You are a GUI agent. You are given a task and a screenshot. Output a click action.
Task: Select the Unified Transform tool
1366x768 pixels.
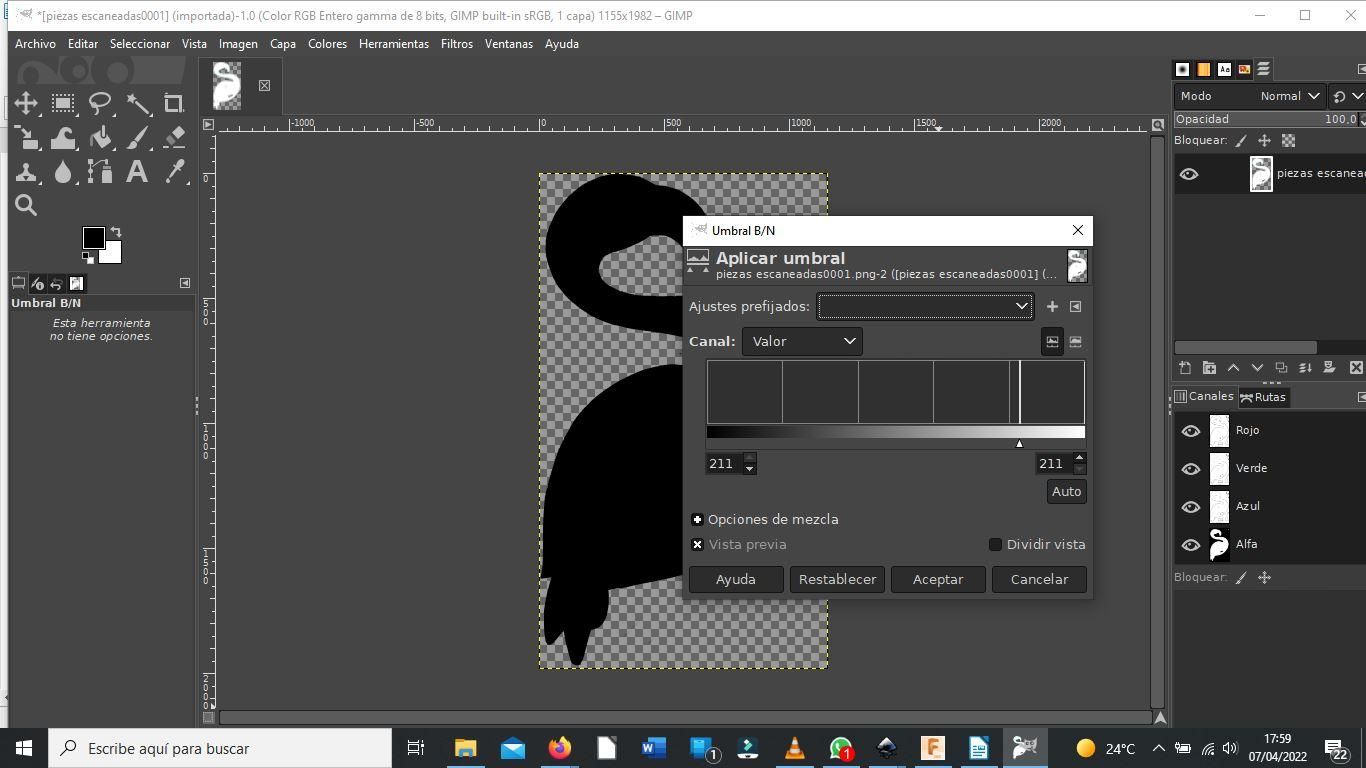[26, 137]
